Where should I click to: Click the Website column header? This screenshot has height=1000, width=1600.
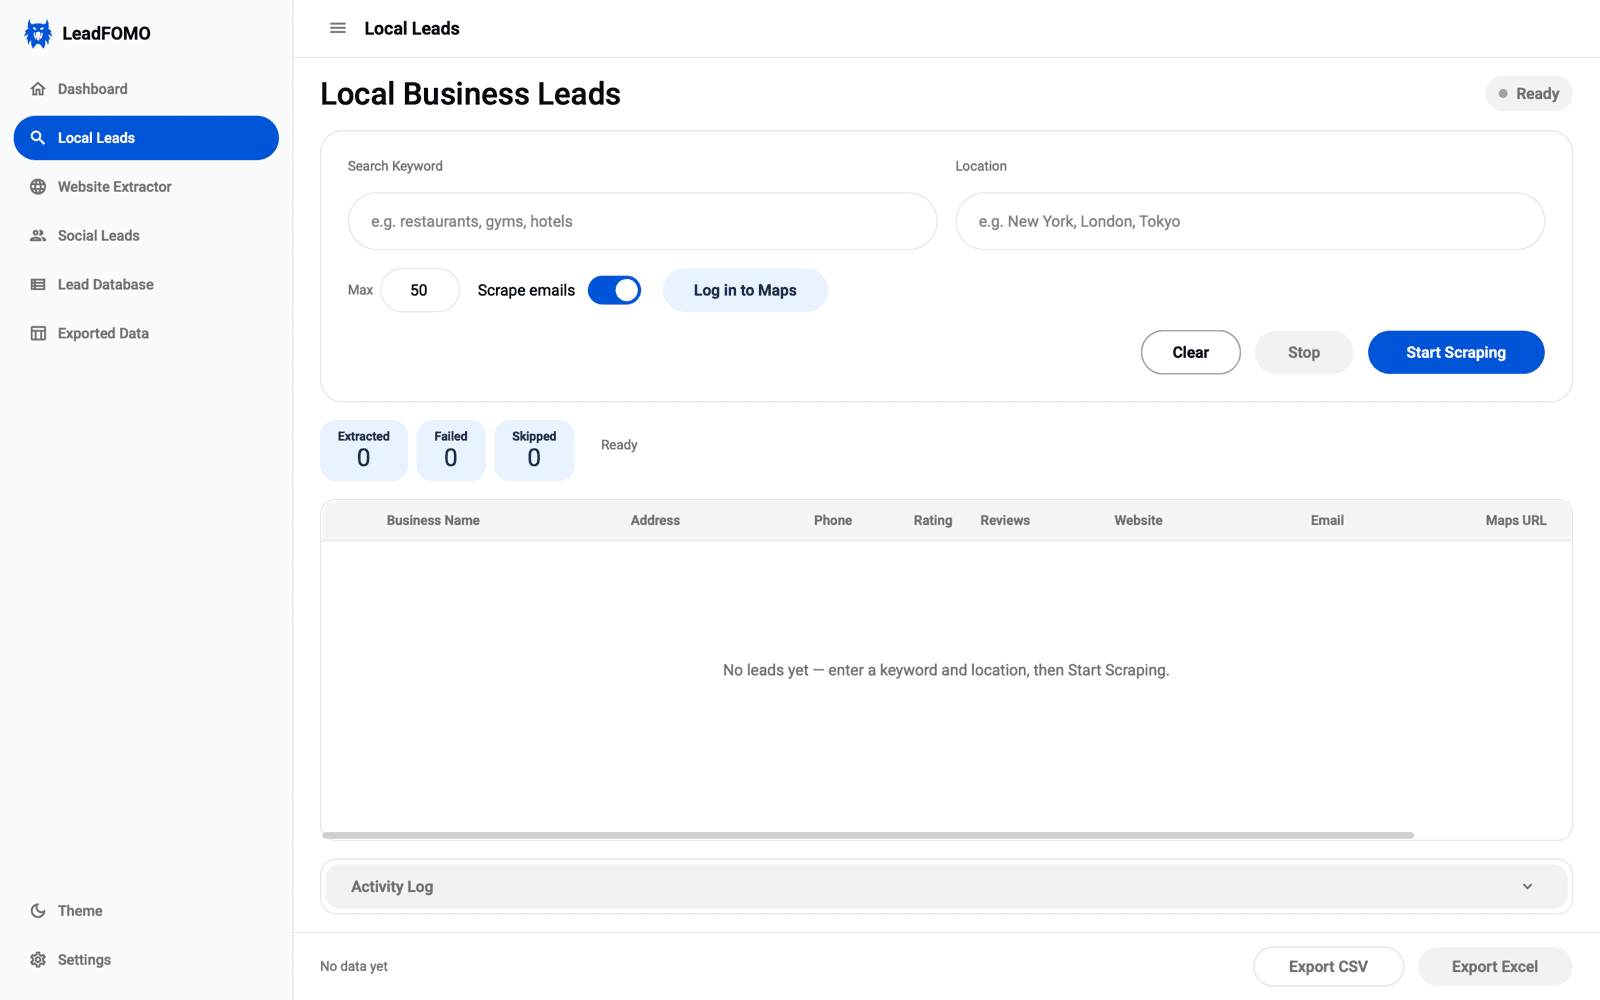pos(1138,521)
